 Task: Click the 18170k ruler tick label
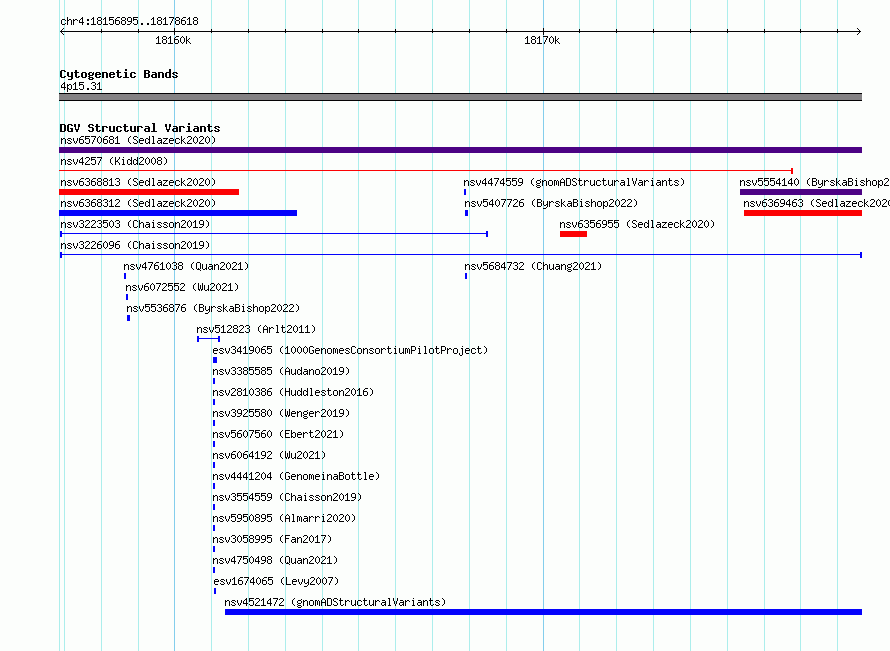[542, 40]
